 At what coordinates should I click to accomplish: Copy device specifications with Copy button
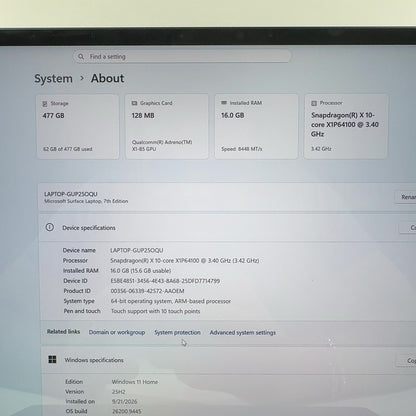pyautogui.click(x=408, y=228)
